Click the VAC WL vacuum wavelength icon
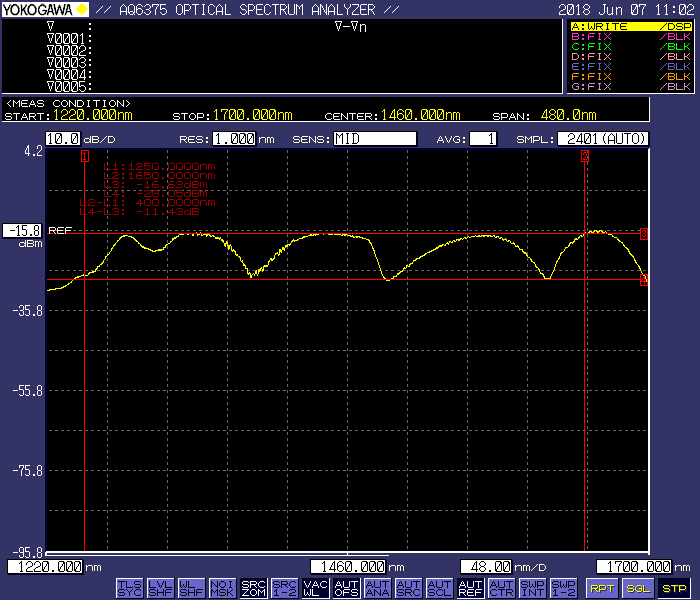700x600 pixels. coord(315,587)
